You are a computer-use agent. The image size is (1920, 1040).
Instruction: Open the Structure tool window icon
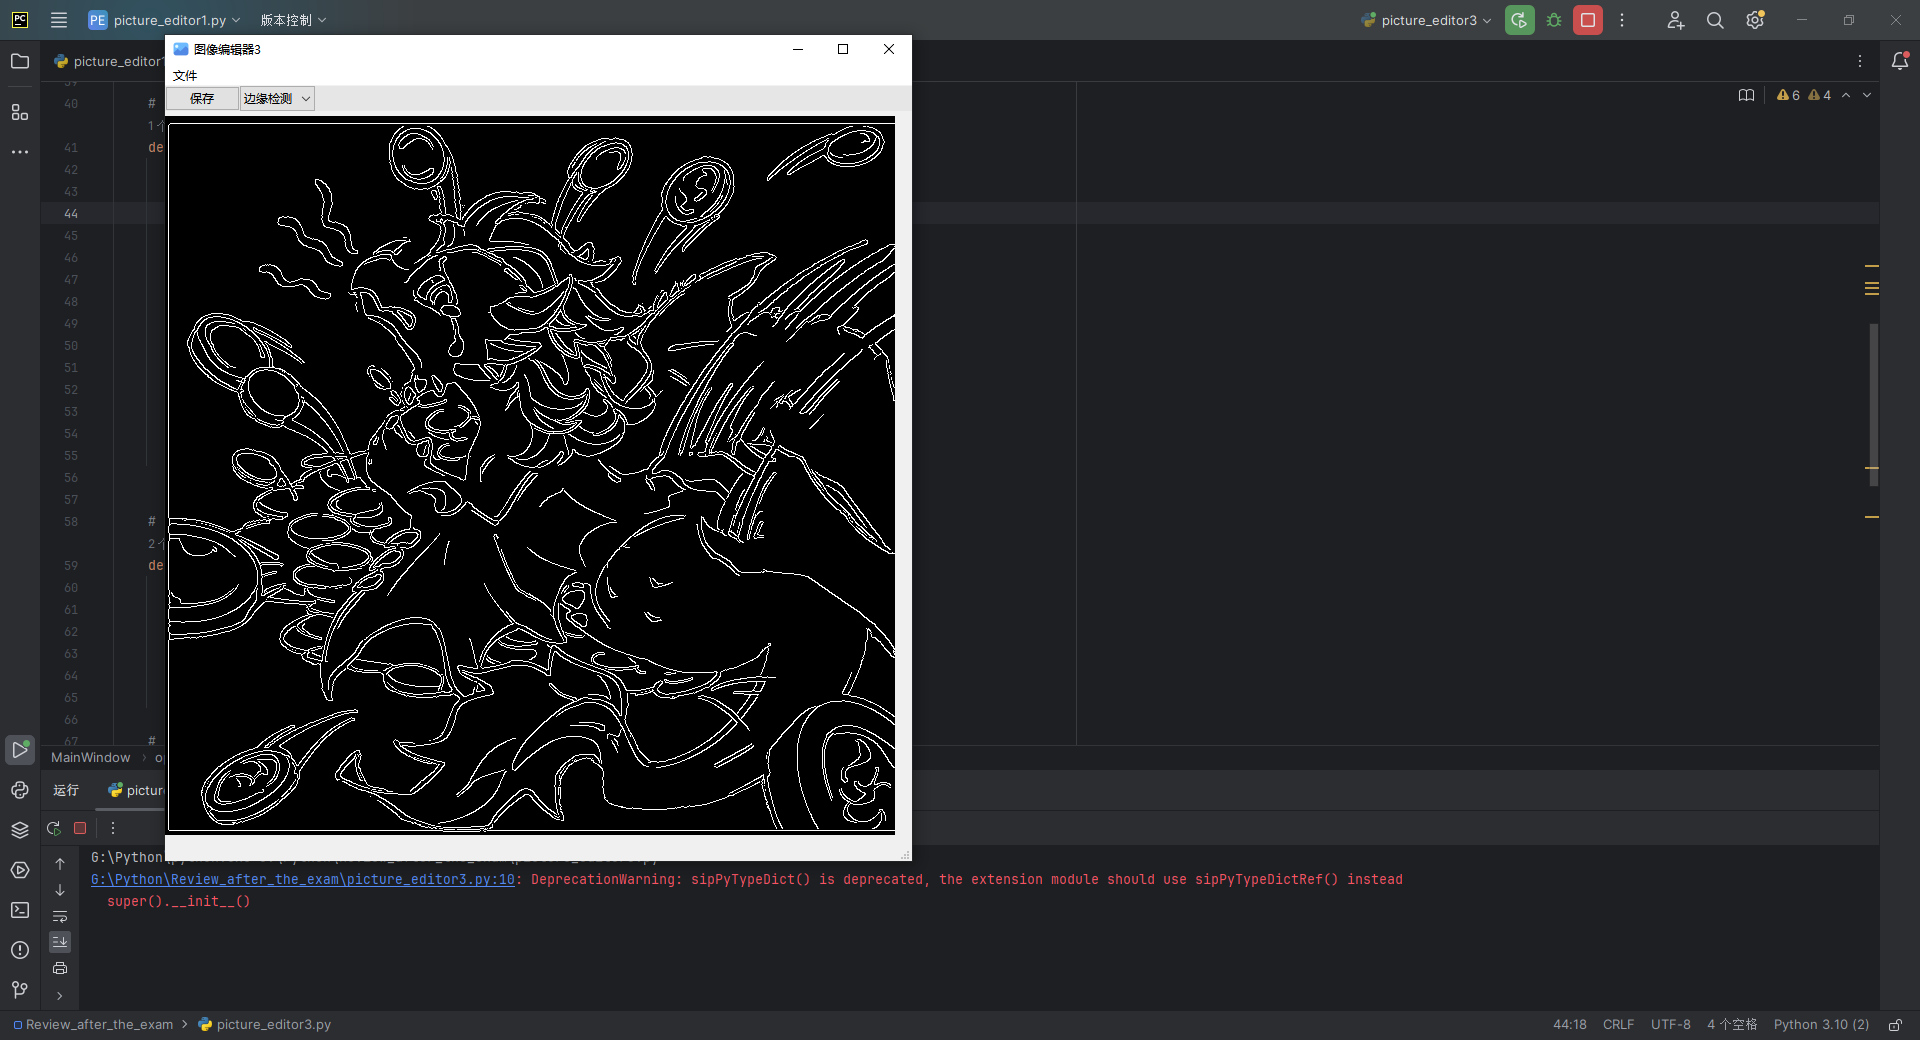pyautogui.click(x=20, y=112)
